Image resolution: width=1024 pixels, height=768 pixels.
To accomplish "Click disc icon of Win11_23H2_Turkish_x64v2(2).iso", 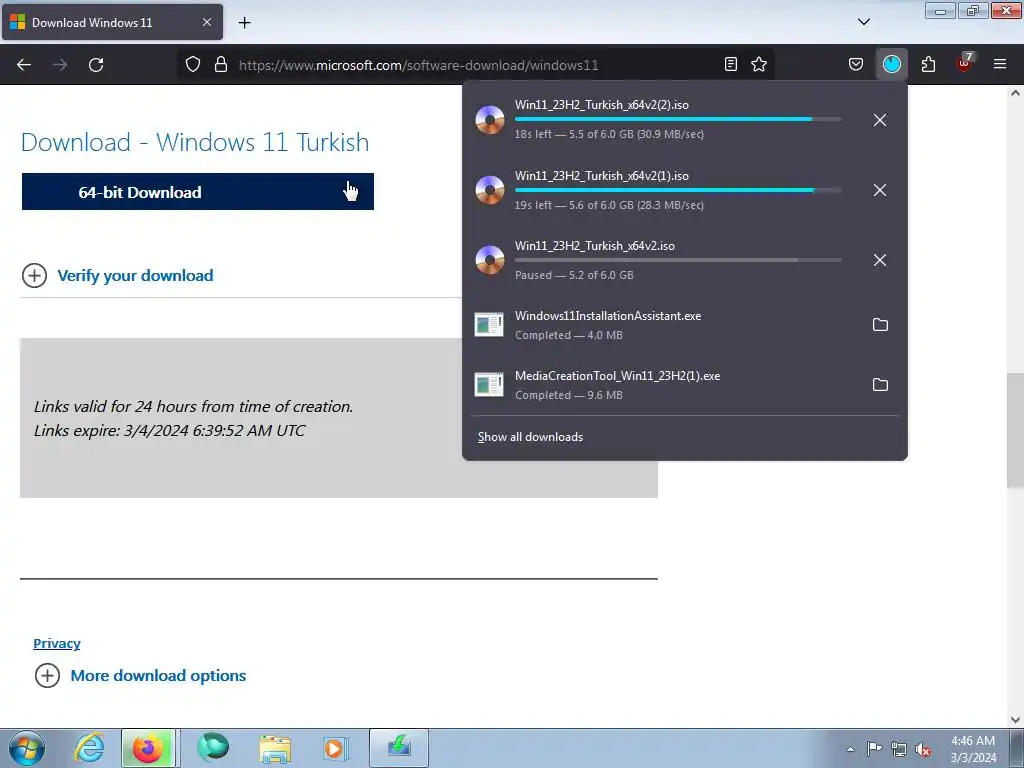I will (489, 120).
